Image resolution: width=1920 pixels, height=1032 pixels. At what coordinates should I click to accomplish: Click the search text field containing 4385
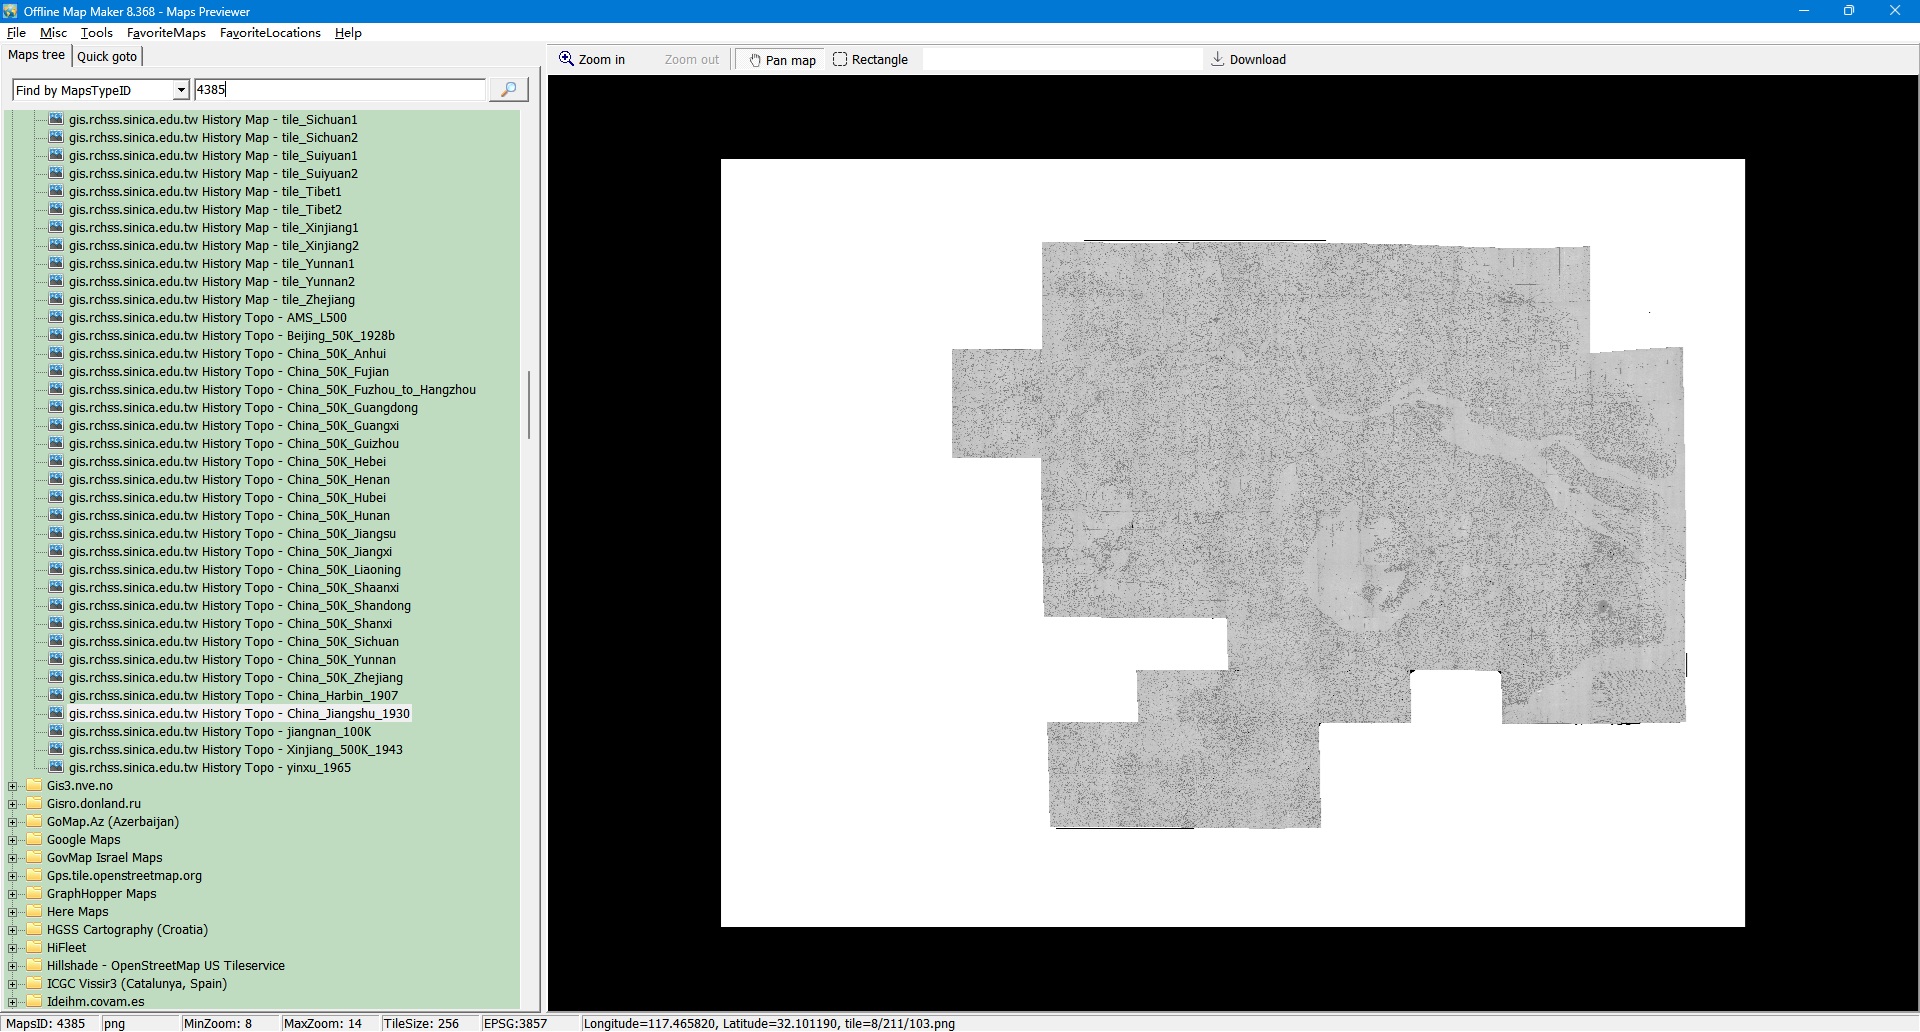click(x=340, y=90)
